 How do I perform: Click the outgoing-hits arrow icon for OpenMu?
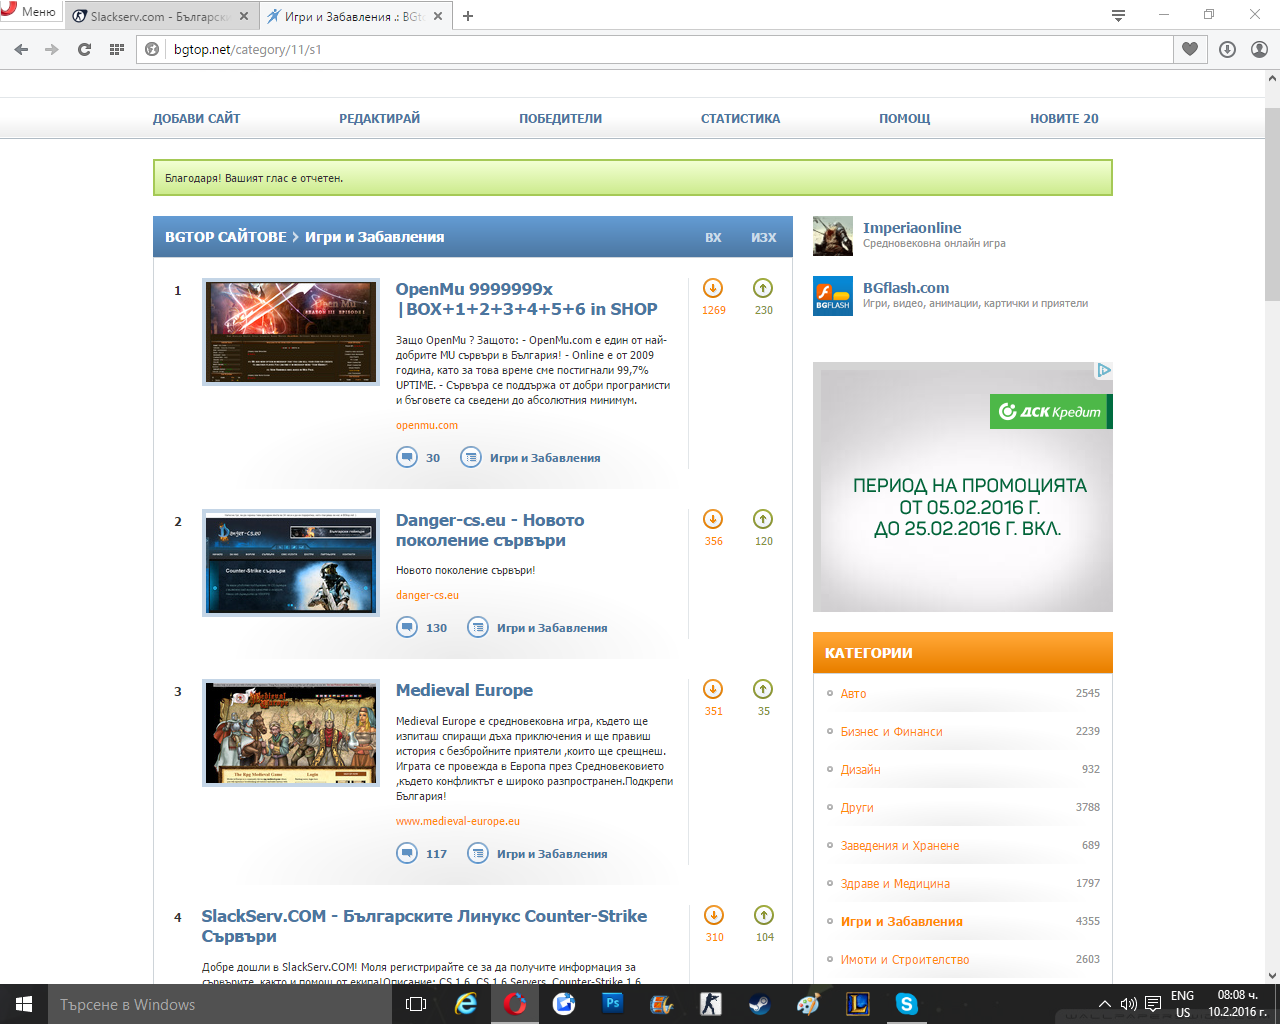tap(763, 288)
